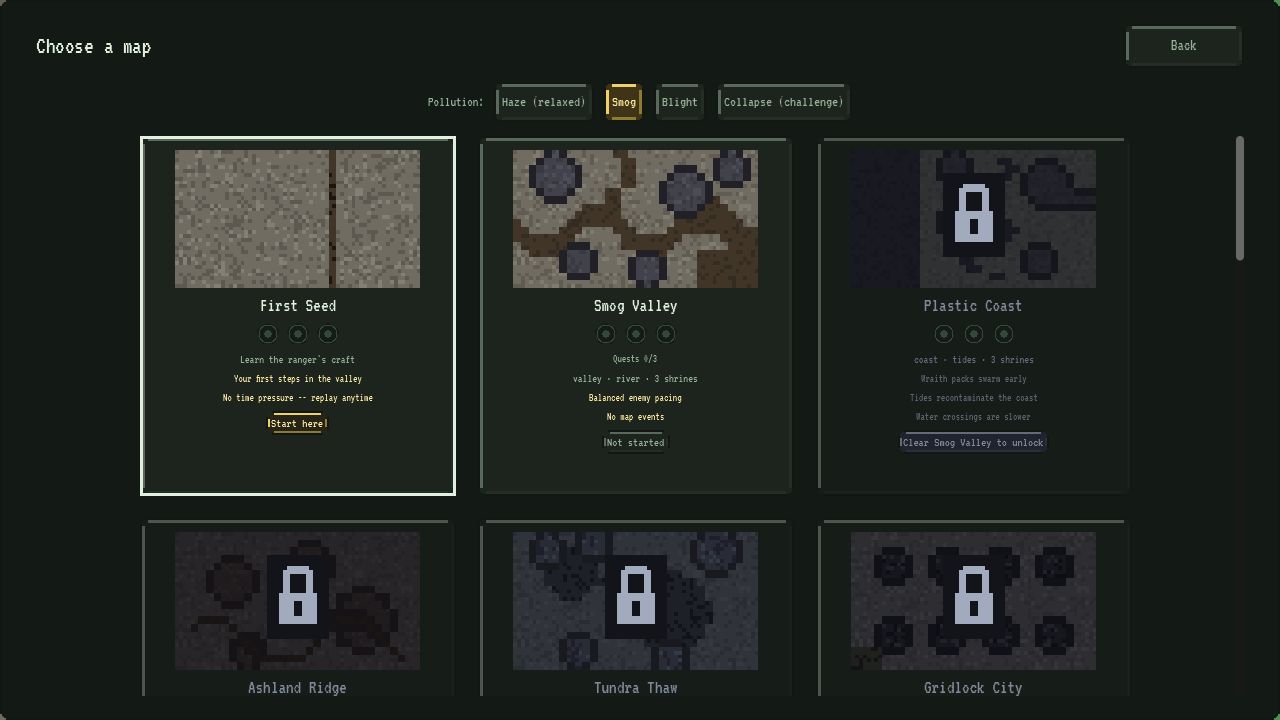Go back using the Back button
Viewport: 1280px width, 720px height.
[1183, 46]
